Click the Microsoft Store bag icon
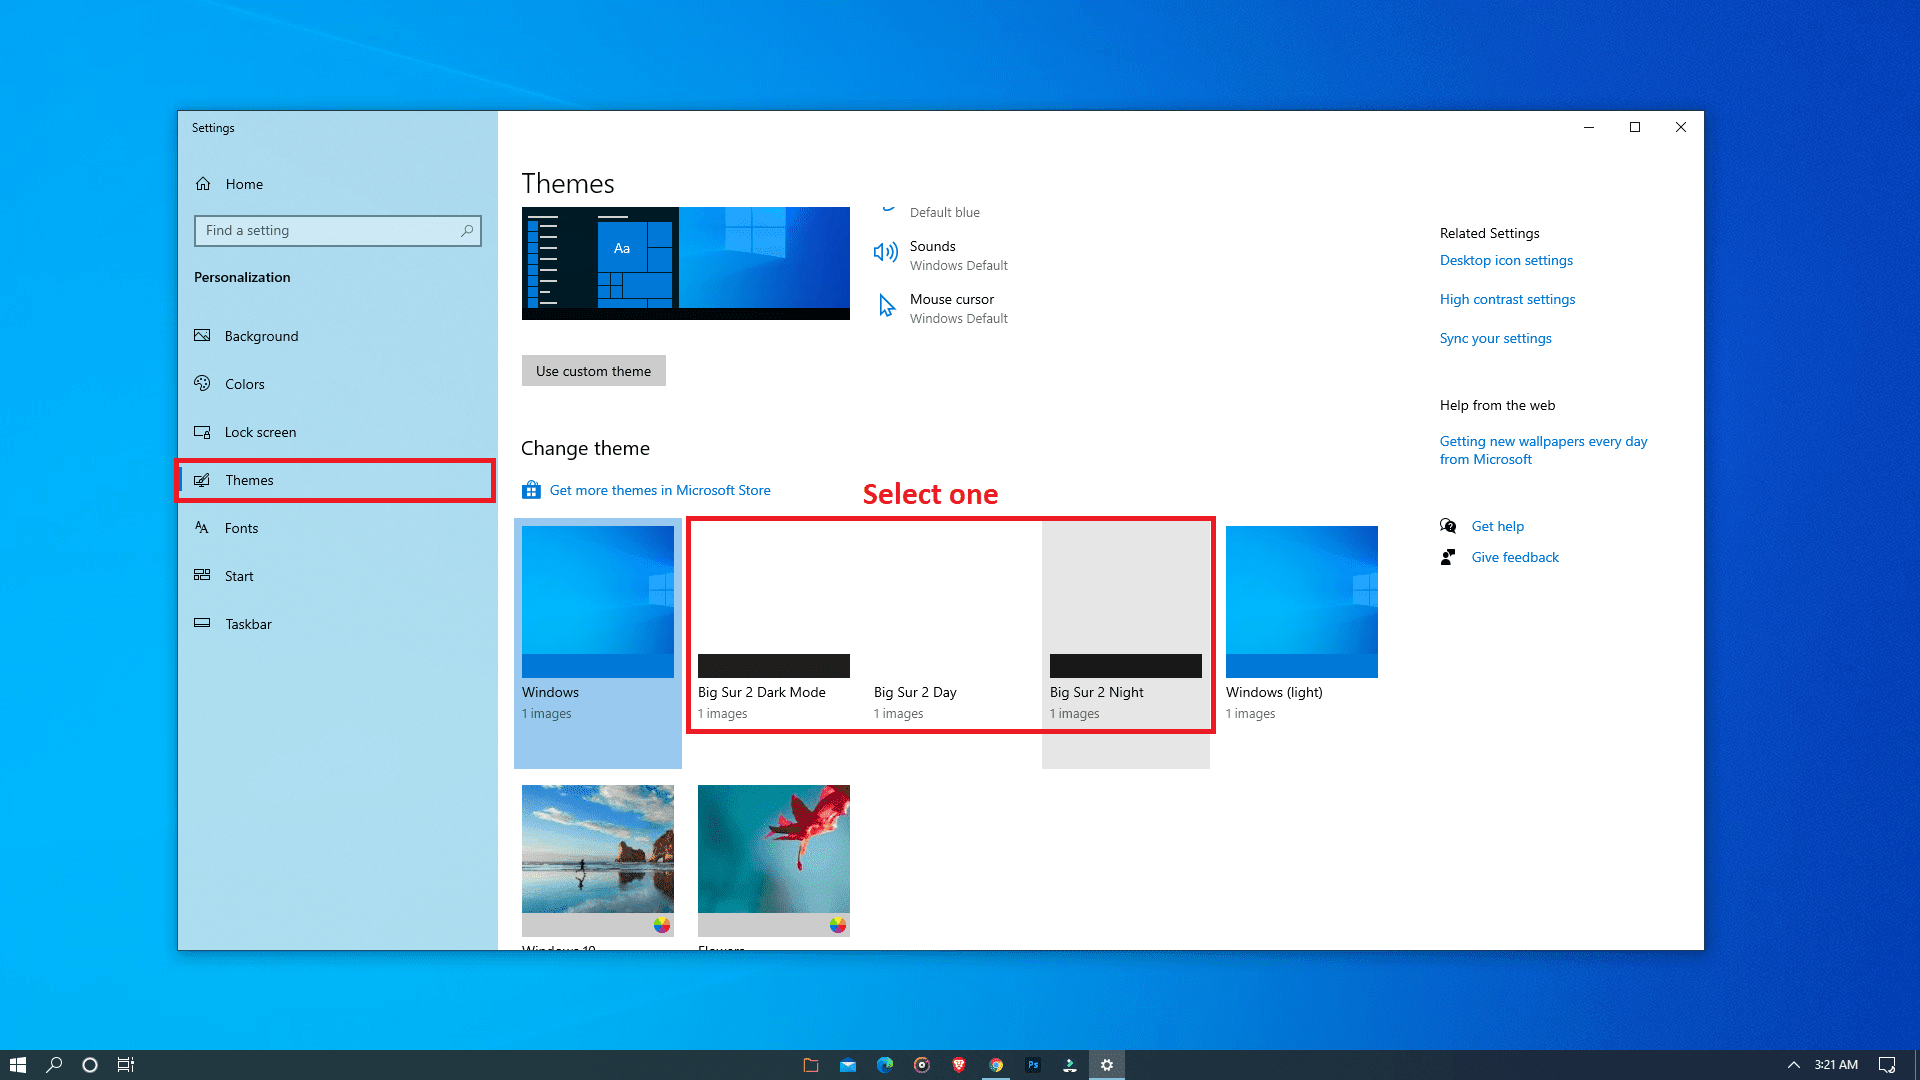1920x1080 pixels. (x=532, y=490)
